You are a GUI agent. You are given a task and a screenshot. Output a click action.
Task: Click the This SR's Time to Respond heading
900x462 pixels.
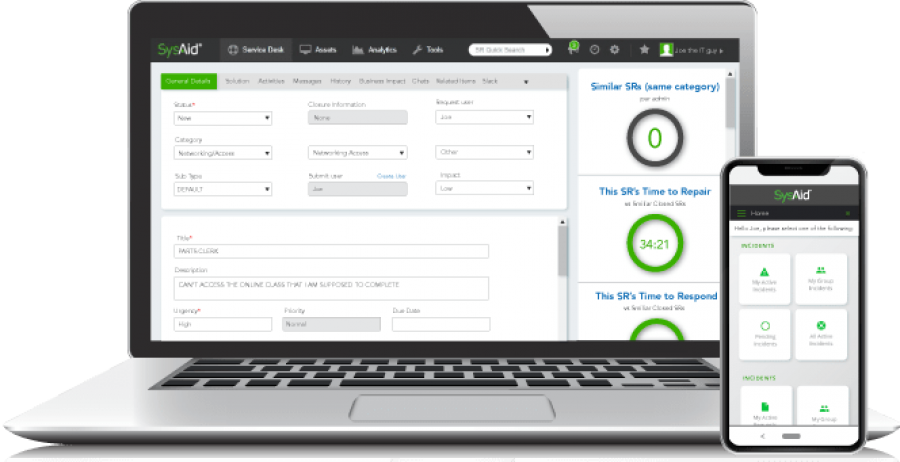tap(656, 296)
